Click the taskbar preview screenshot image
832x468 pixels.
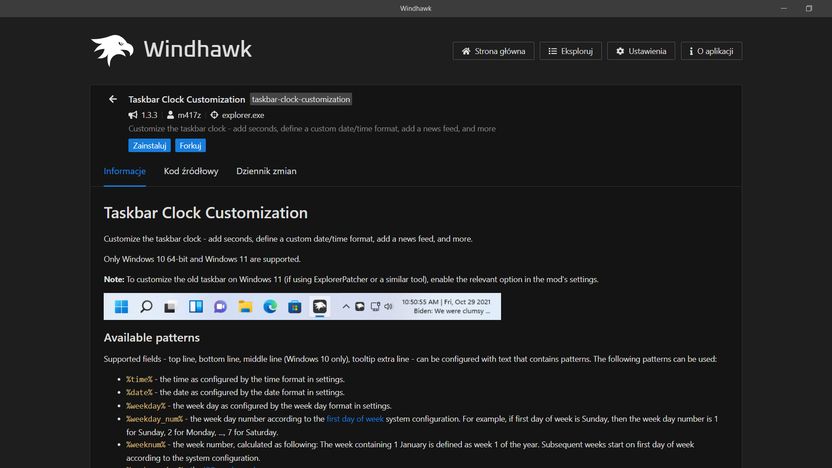302,306
